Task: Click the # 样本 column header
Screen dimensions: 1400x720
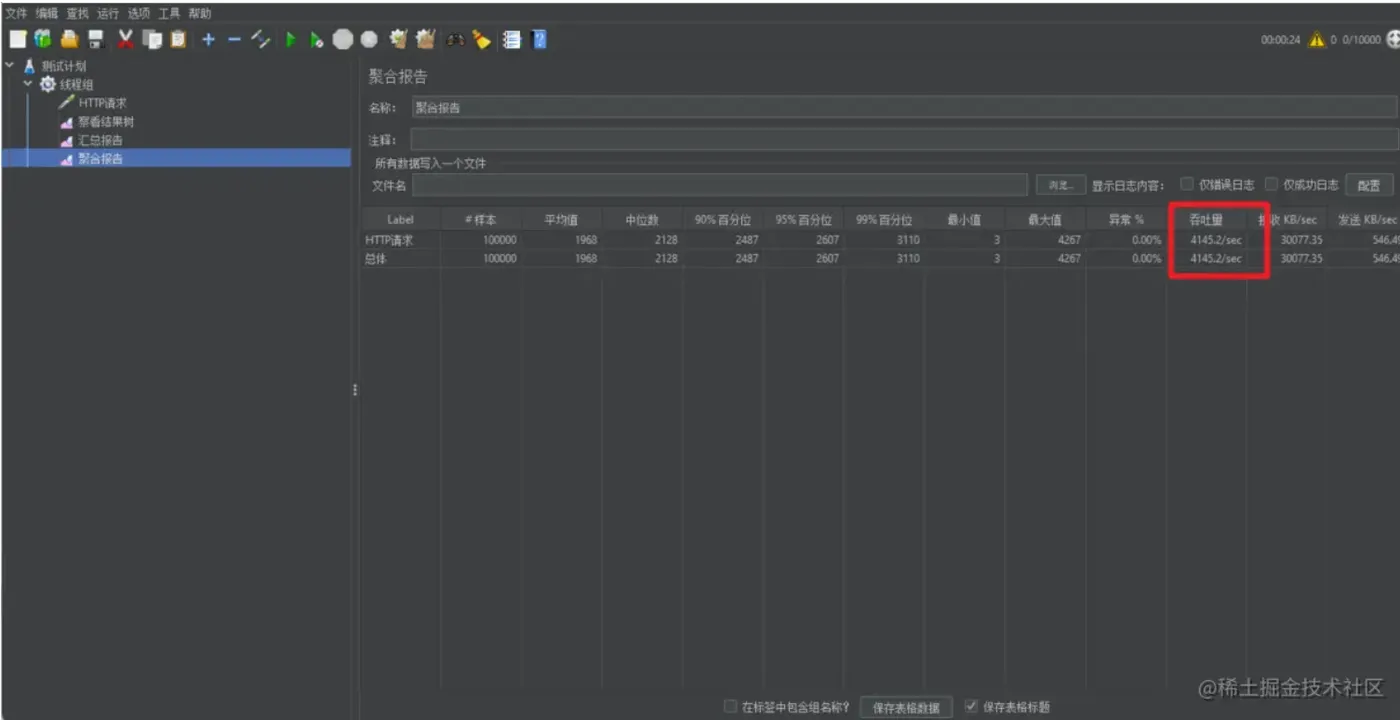Action: [480, 219]
